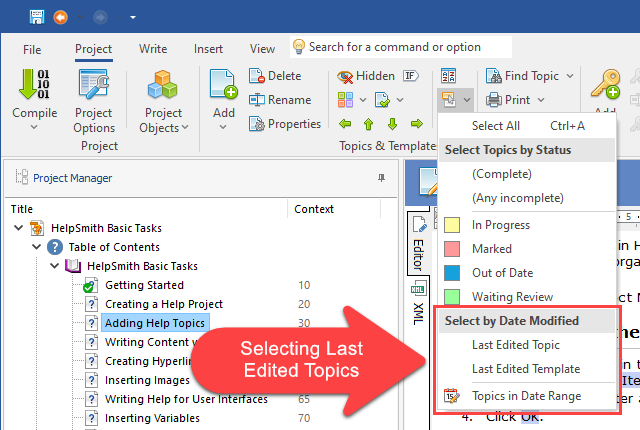The image size is (640, 430).
Task: Open the Quick Access Toolbar customize arrow
Action: tap(133, 18)
